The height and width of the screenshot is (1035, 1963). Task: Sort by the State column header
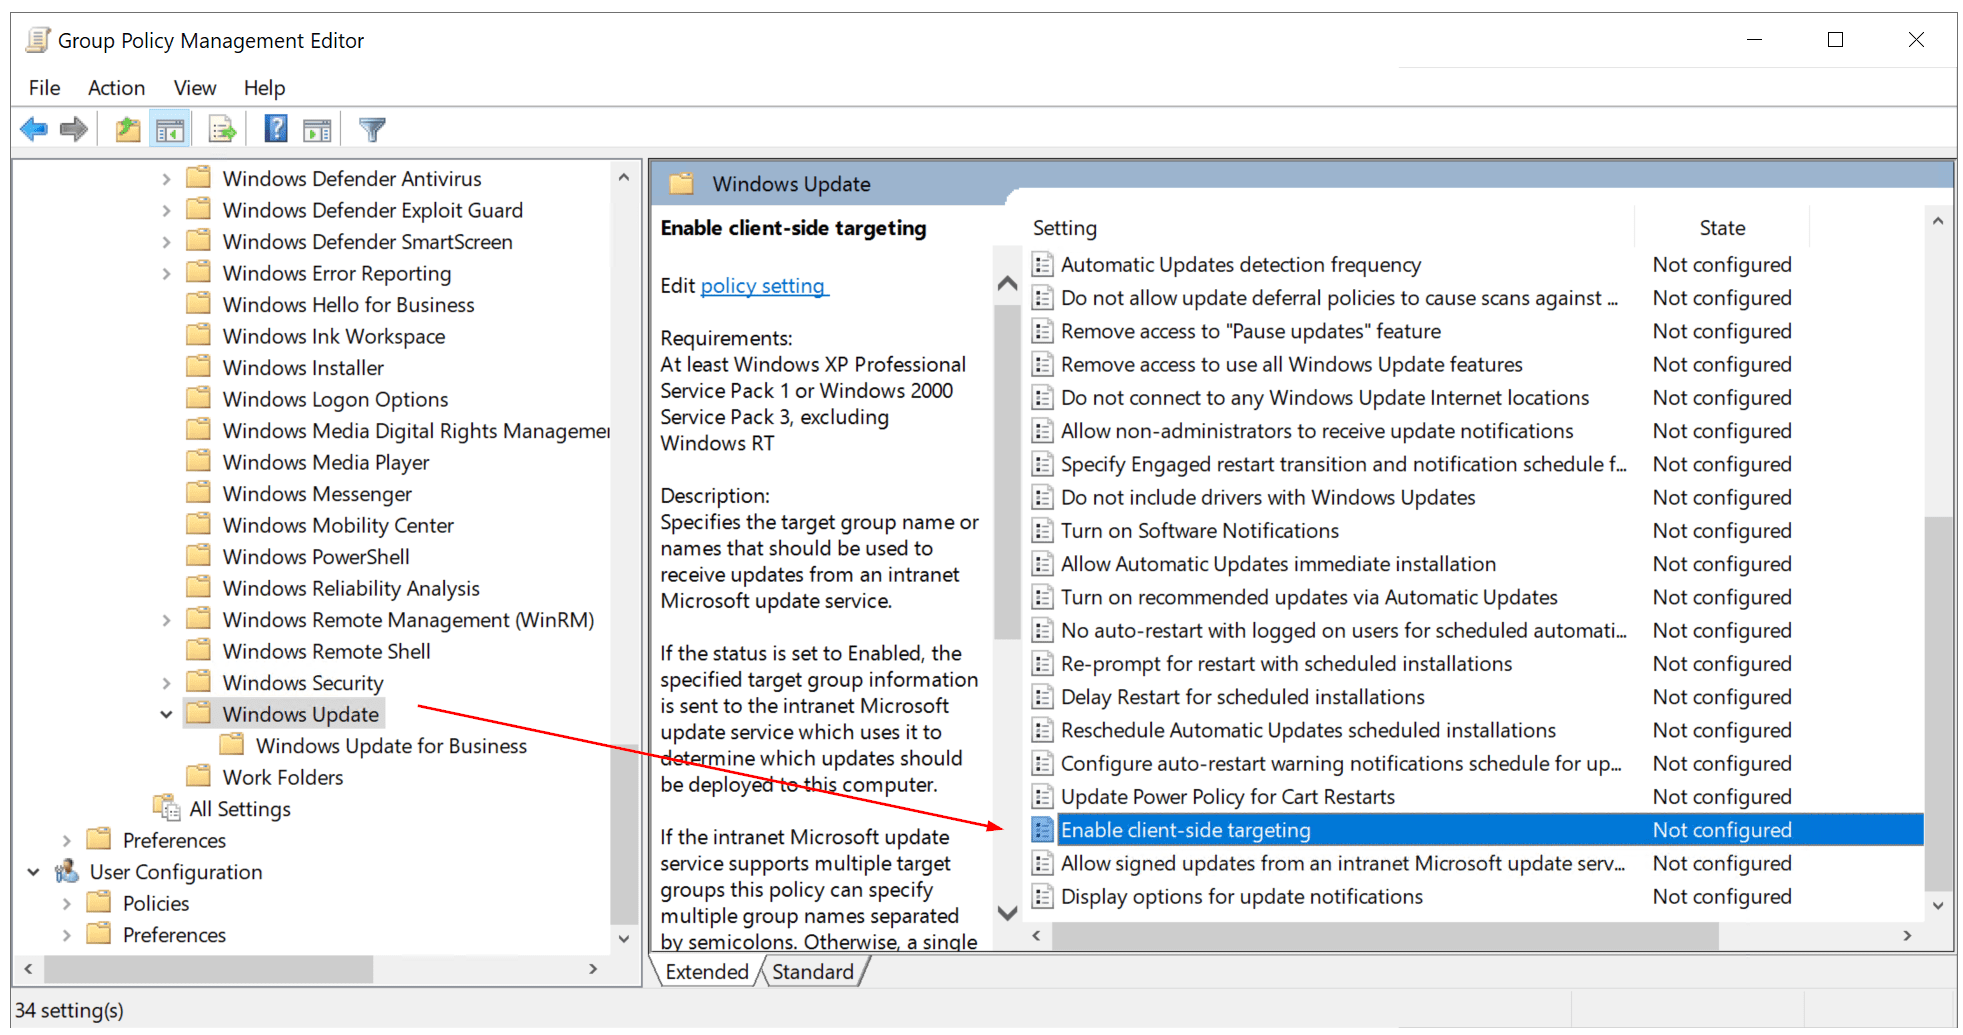(1722, 228)
